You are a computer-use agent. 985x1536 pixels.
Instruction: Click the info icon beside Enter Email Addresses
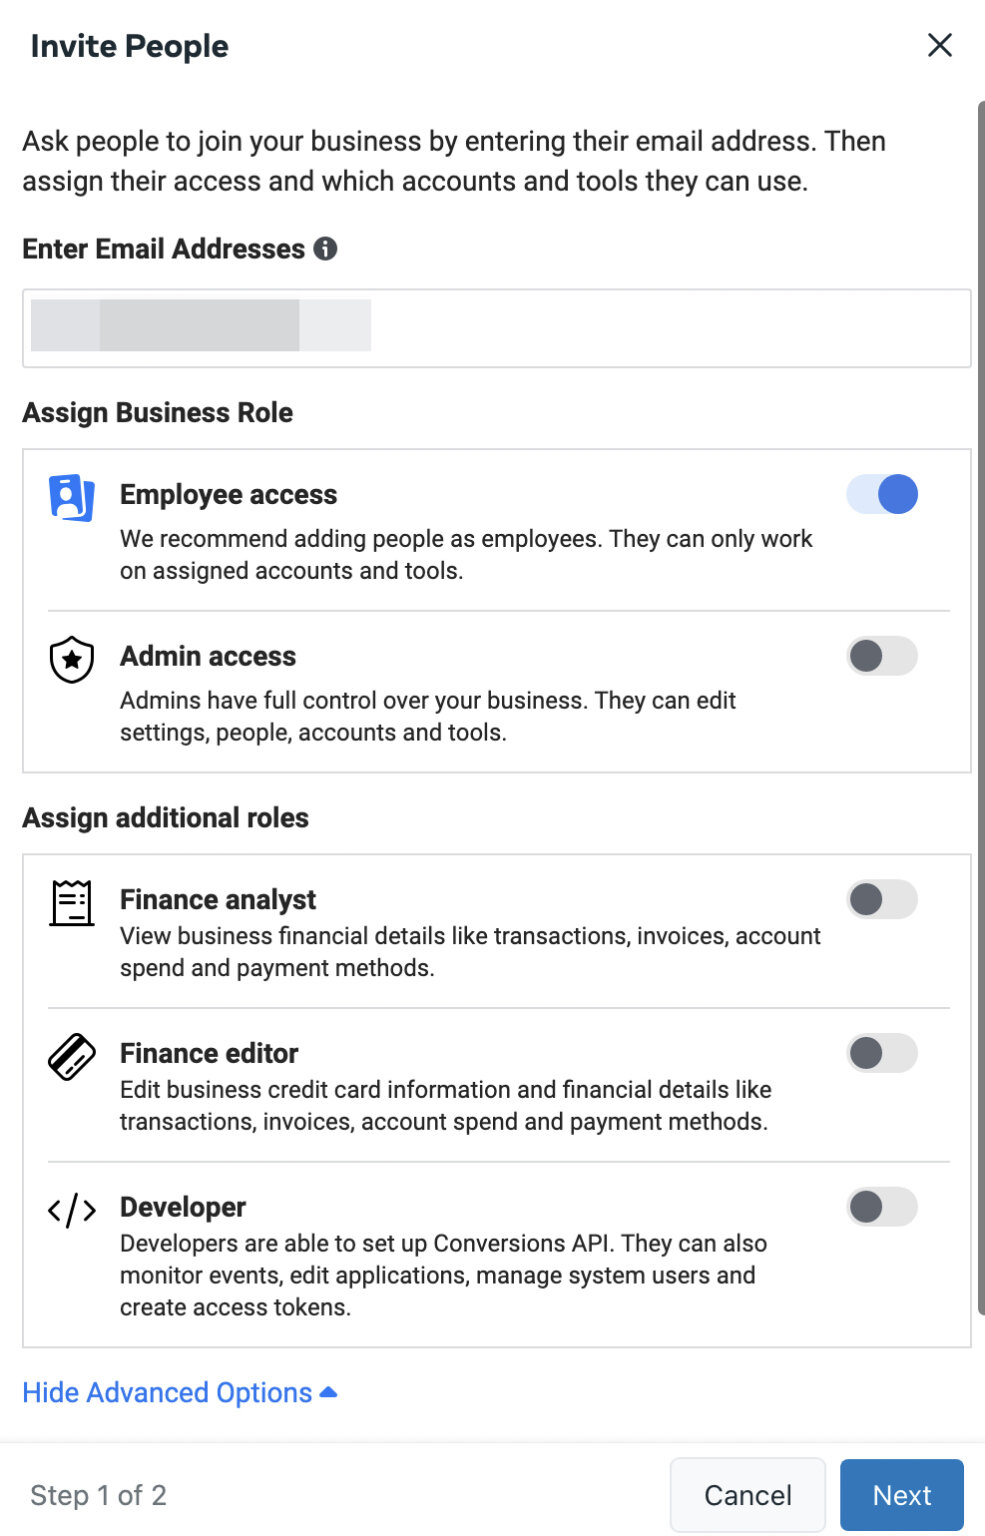(x=326, y=246)
